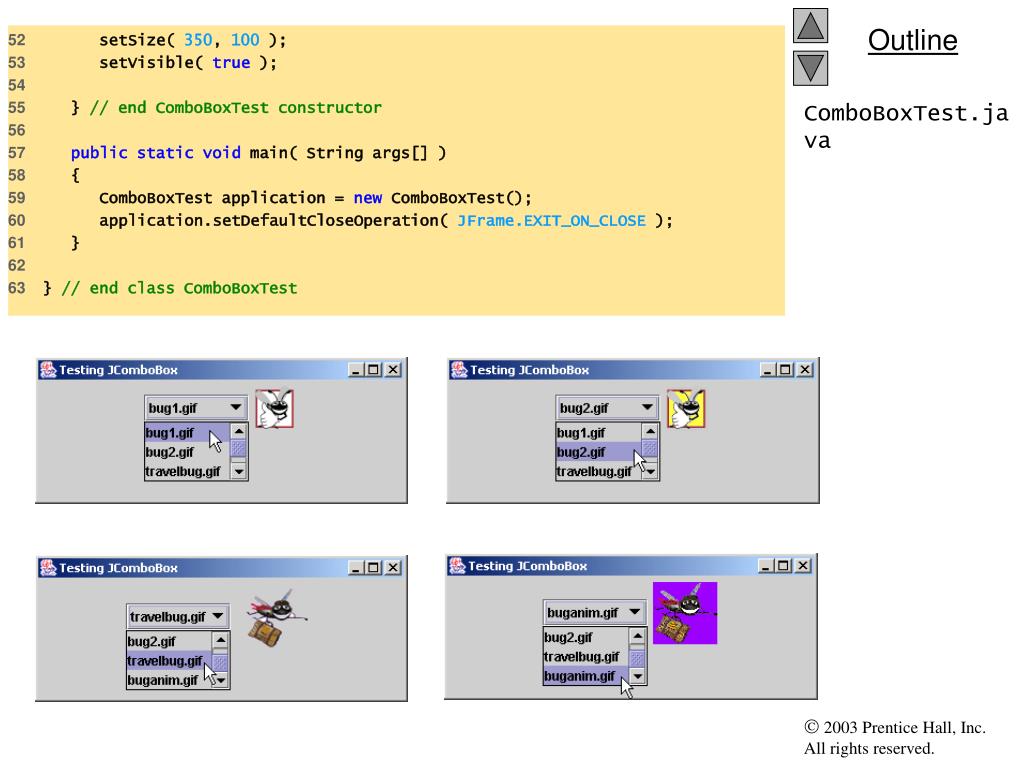
Task: Close the bug2.gif Testing JComboBox window
Action: [805, 370]
